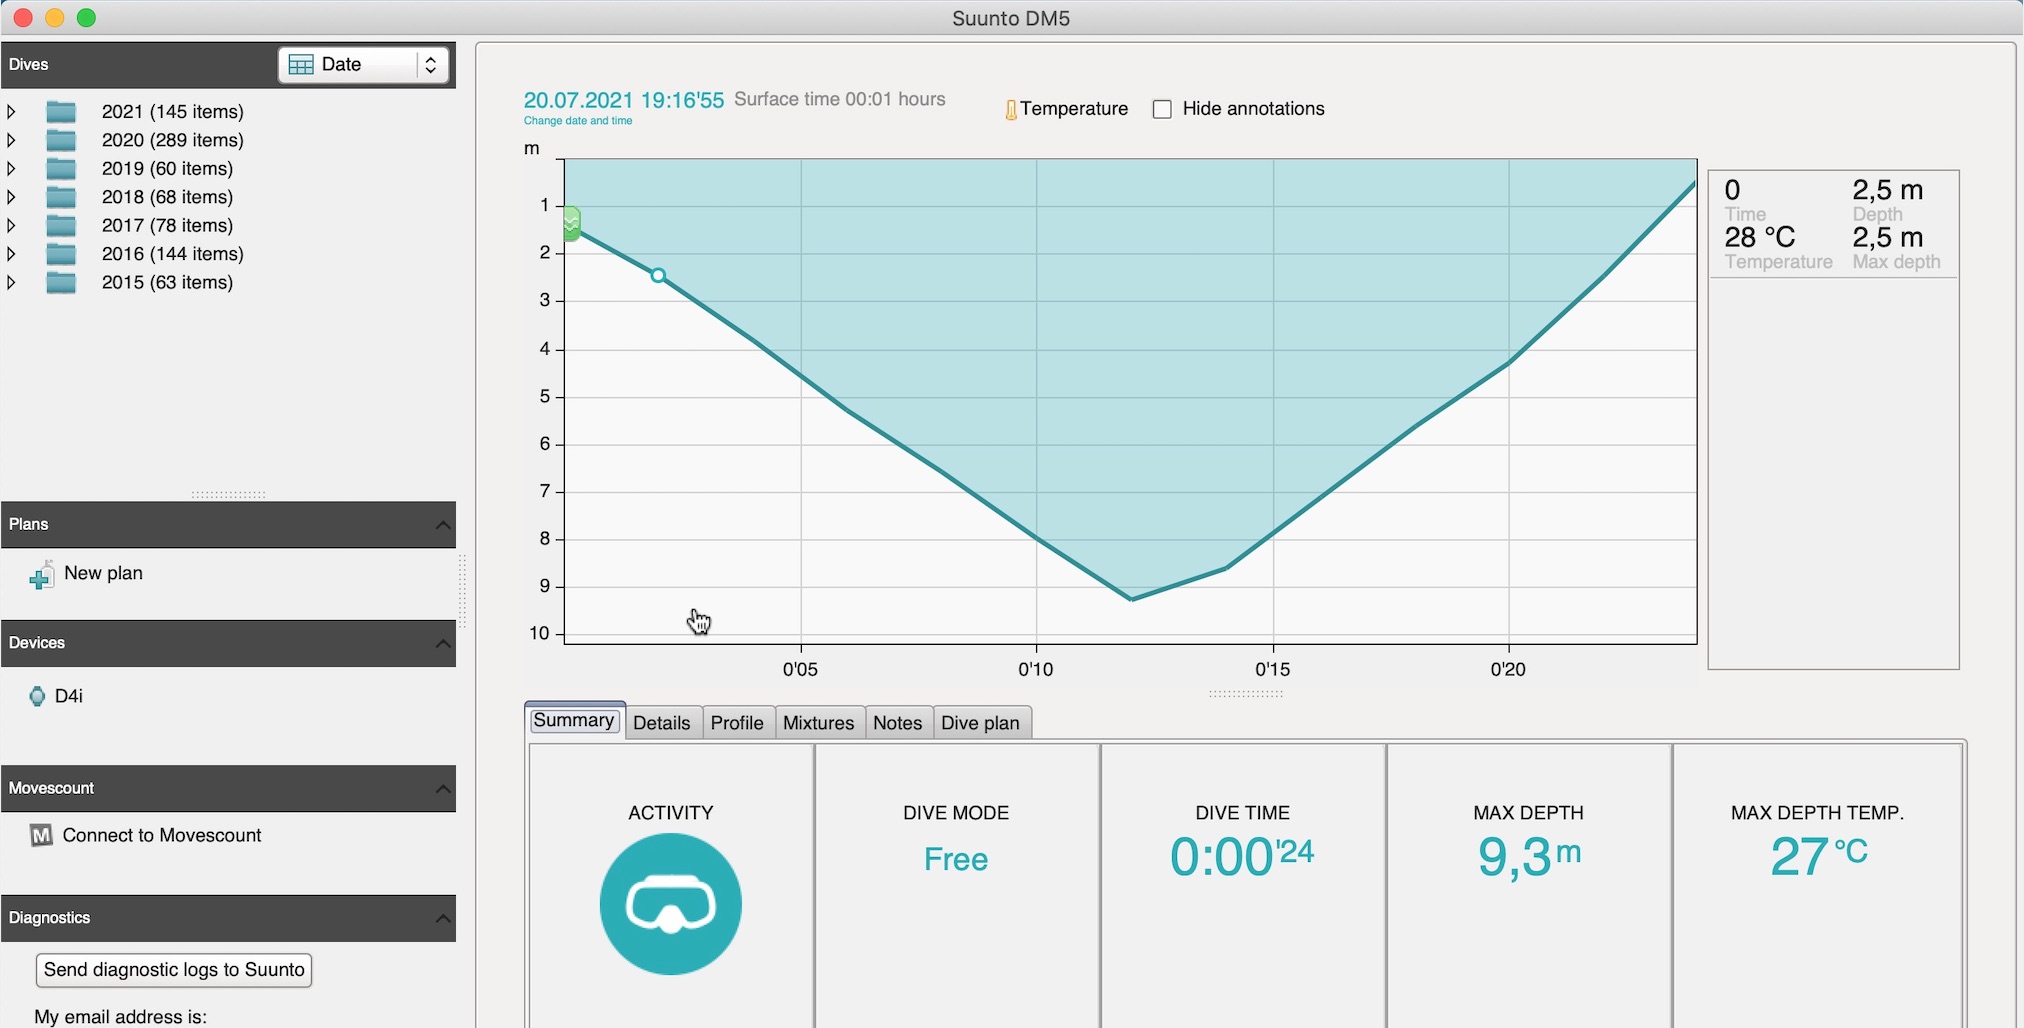
Task: Expand the 2020 dives tree node
Action: 12,140
